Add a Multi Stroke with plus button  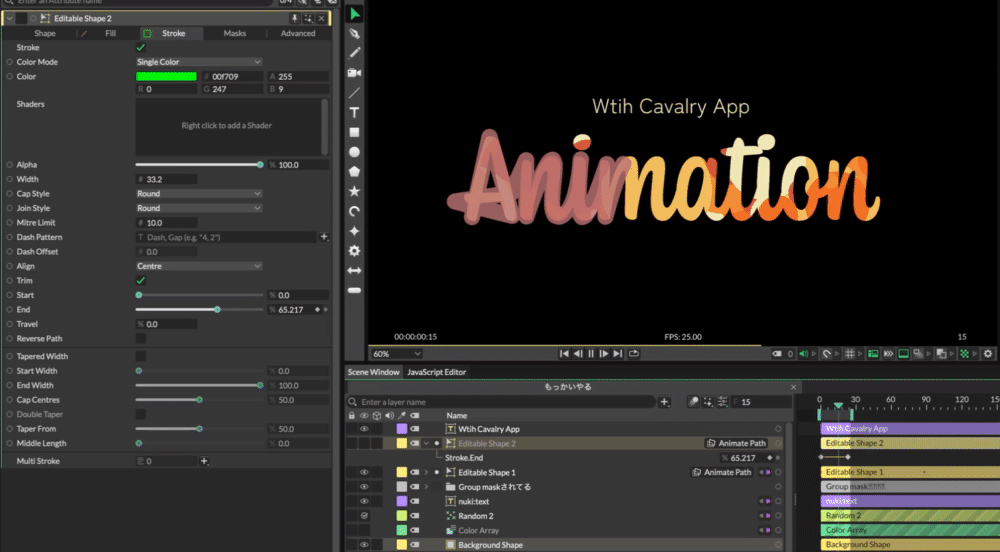coord(204,461)
